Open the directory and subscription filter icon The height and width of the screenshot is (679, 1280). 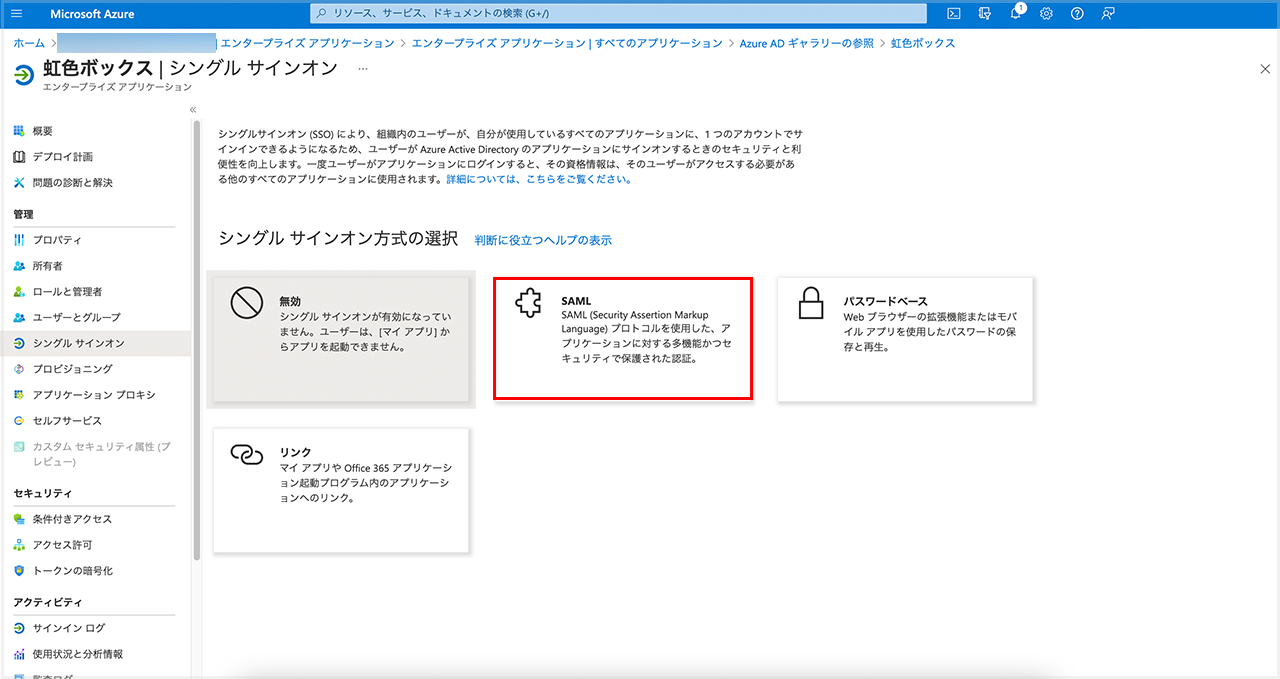(x=985, y=14)
